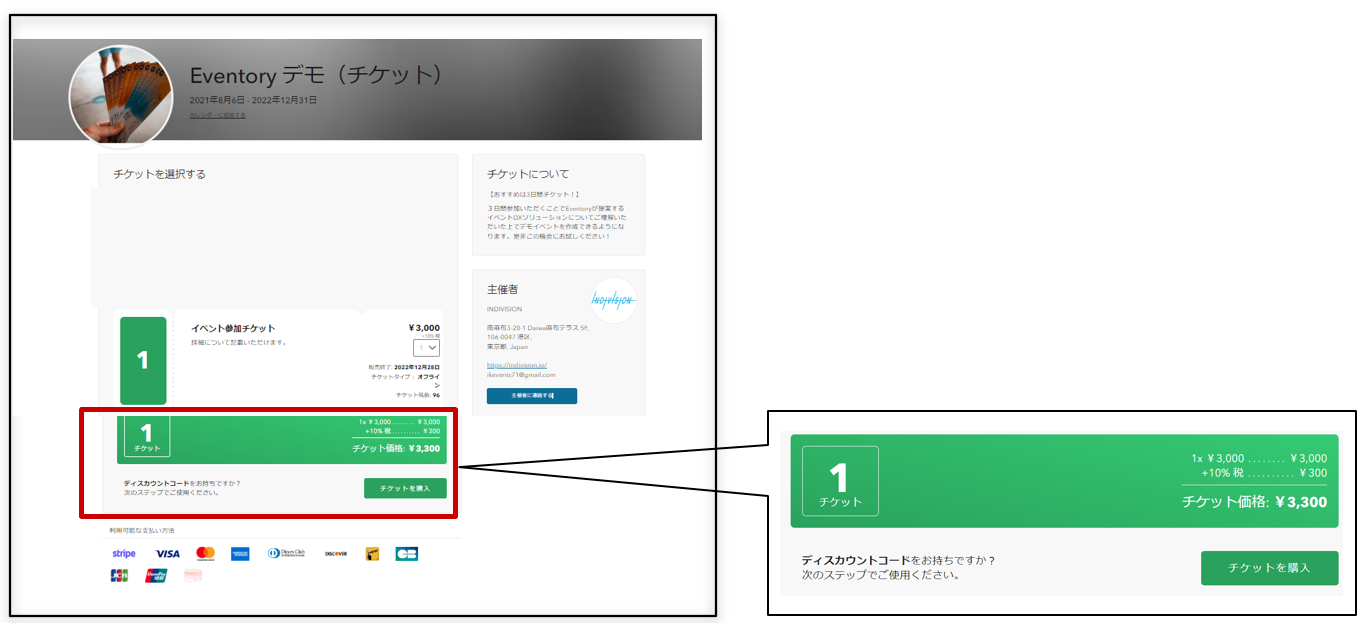Click the organizer email address ikevents71@gmail.com

(x=521, y=375)
